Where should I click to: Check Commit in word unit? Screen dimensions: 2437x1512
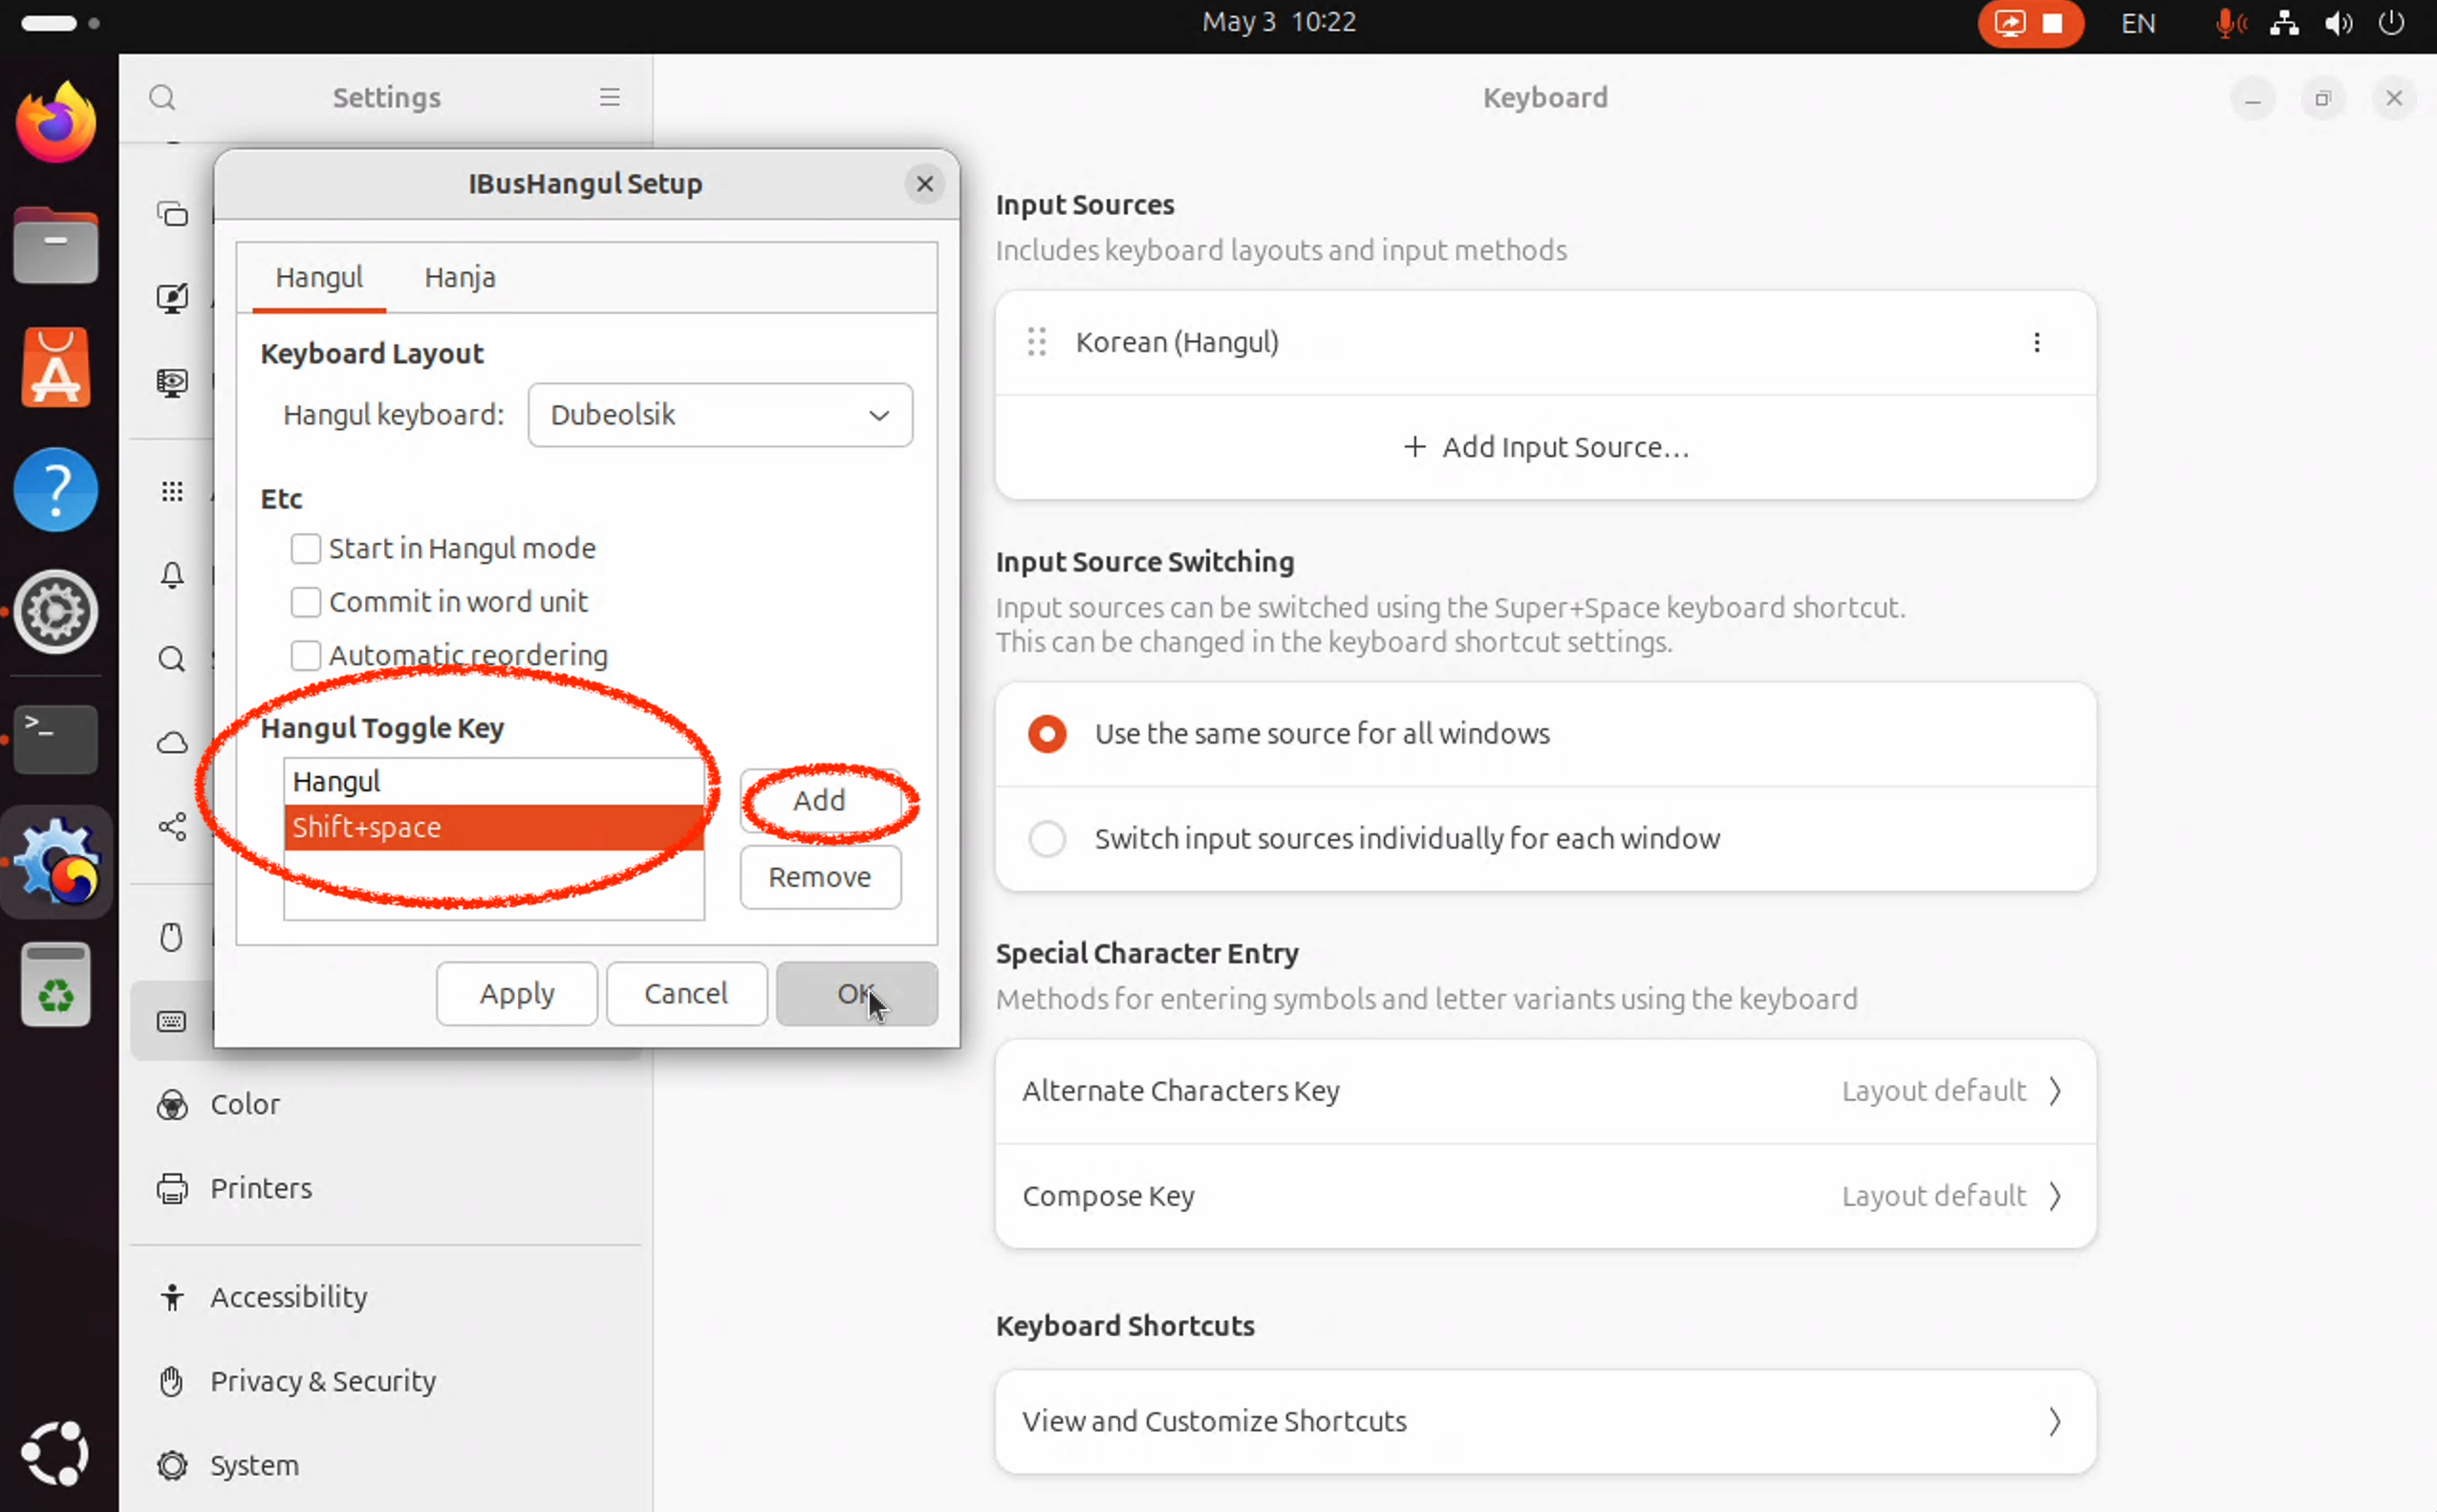[305, 602]
